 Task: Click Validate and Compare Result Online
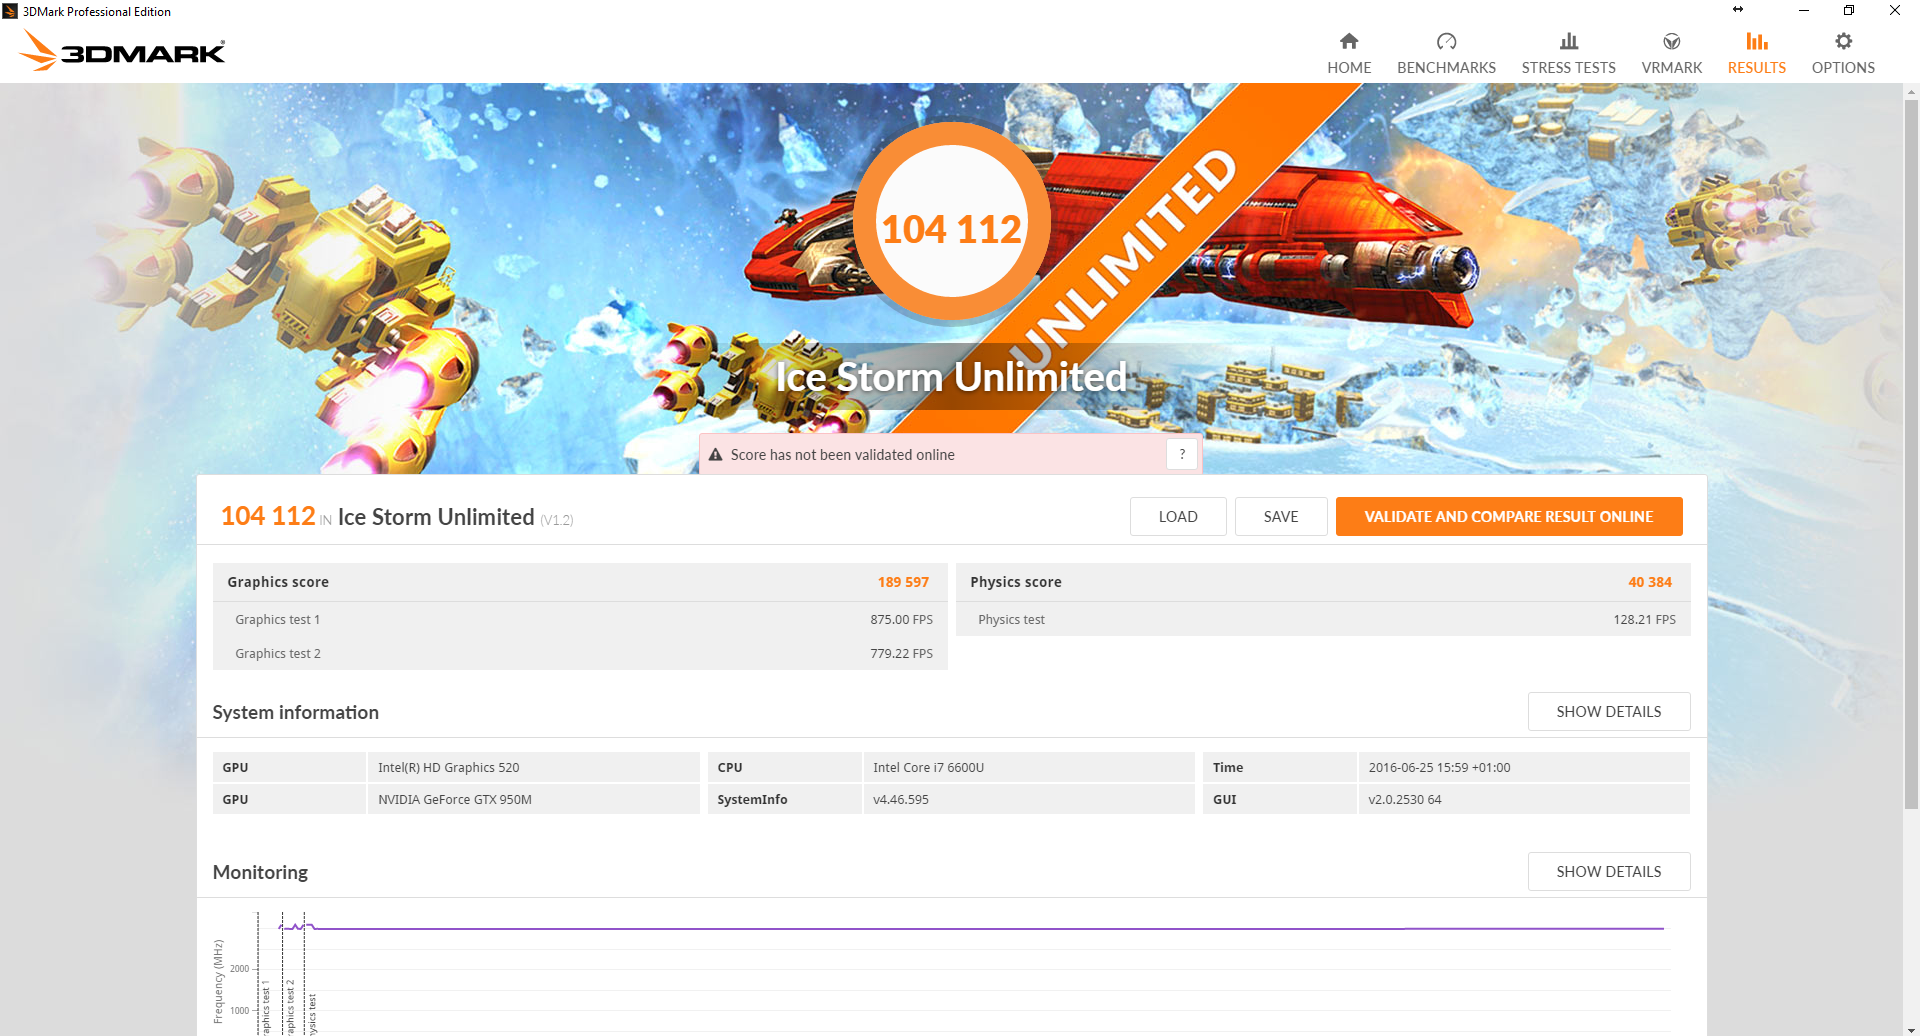[x=1509, y=517]
